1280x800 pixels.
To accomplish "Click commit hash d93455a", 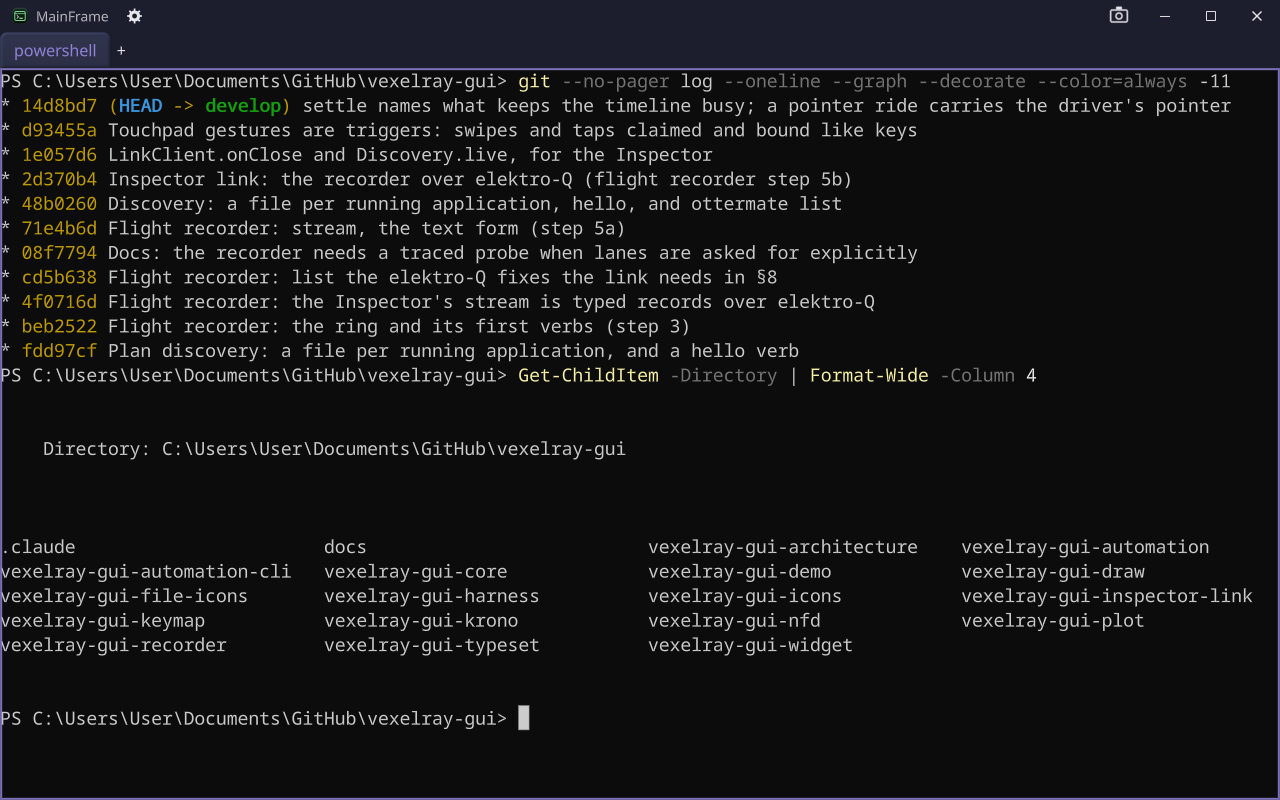I will pyautogui.click(x=59, y=130).
